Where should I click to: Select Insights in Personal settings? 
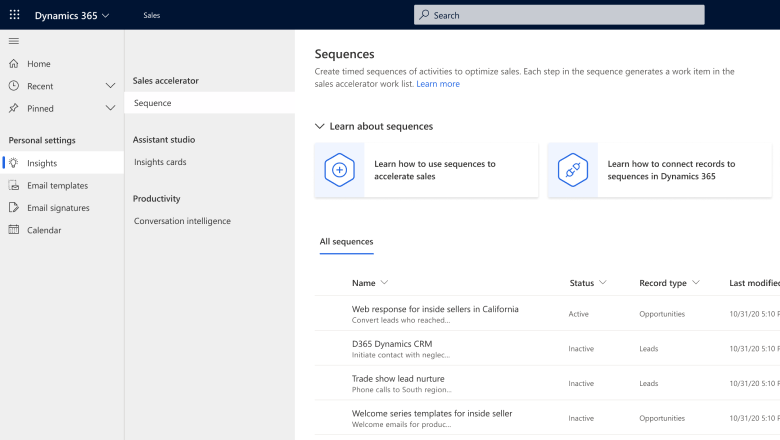pyautogui.click(x=42, y=163)
